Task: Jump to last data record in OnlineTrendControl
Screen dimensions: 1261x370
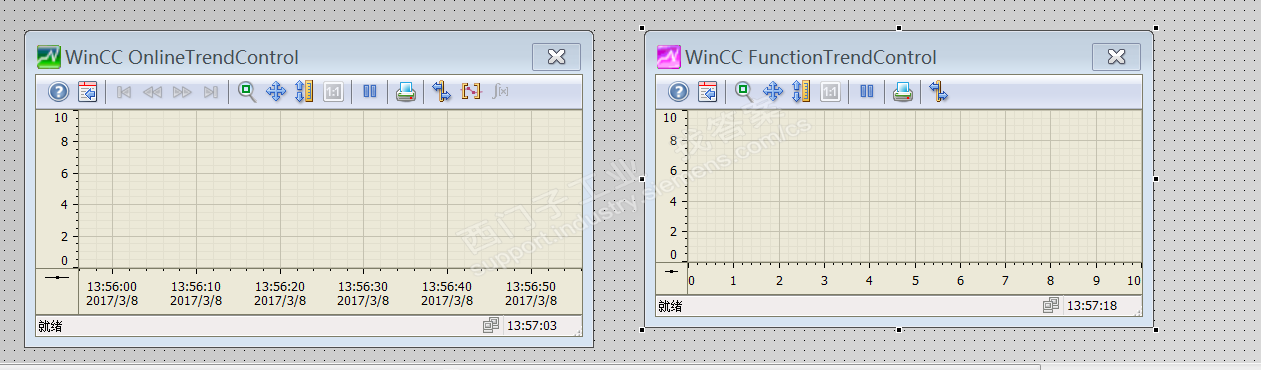Action: 210,92
